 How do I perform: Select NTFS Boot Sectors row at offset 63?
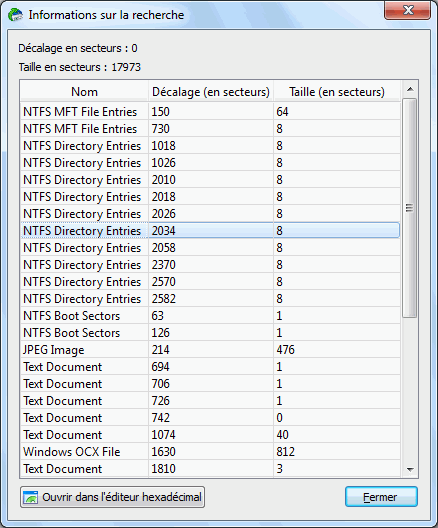click(210, 316)
